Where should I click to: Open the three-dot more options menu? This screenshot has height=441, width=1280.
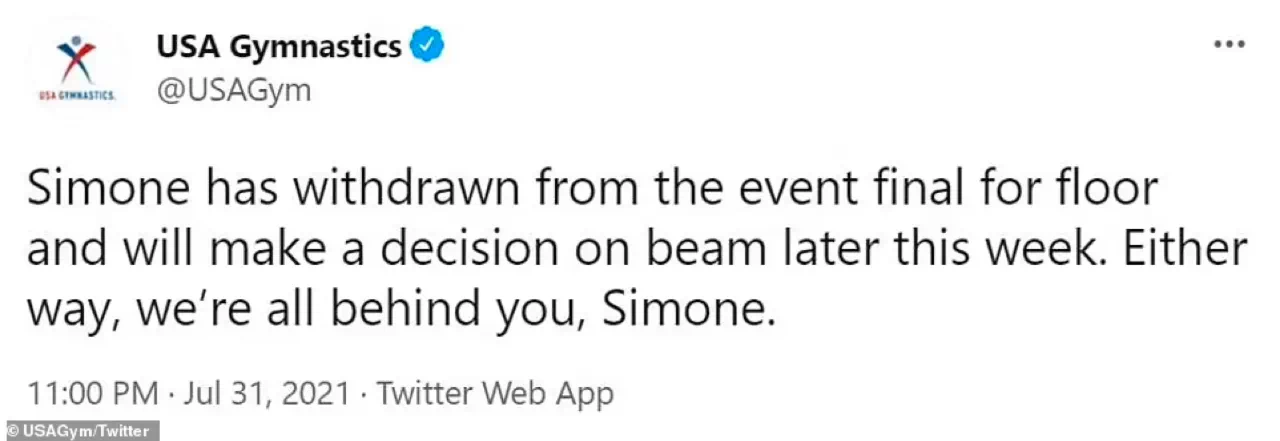point(1227,45)
